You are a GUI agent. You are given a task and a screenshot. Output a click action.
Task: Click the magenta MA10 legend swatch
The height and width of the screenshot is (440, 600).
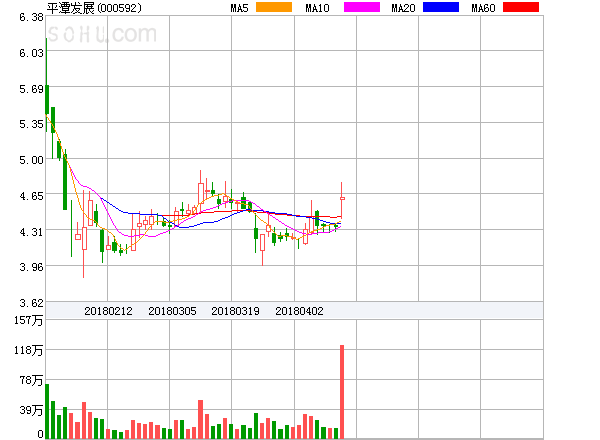tap(362, 7)
